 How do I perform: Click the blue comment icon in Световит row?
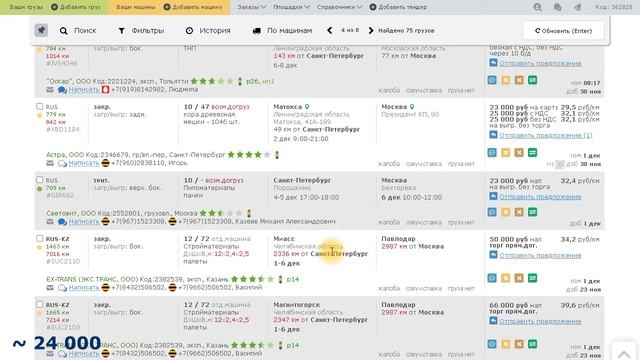(x=492, y=212)
